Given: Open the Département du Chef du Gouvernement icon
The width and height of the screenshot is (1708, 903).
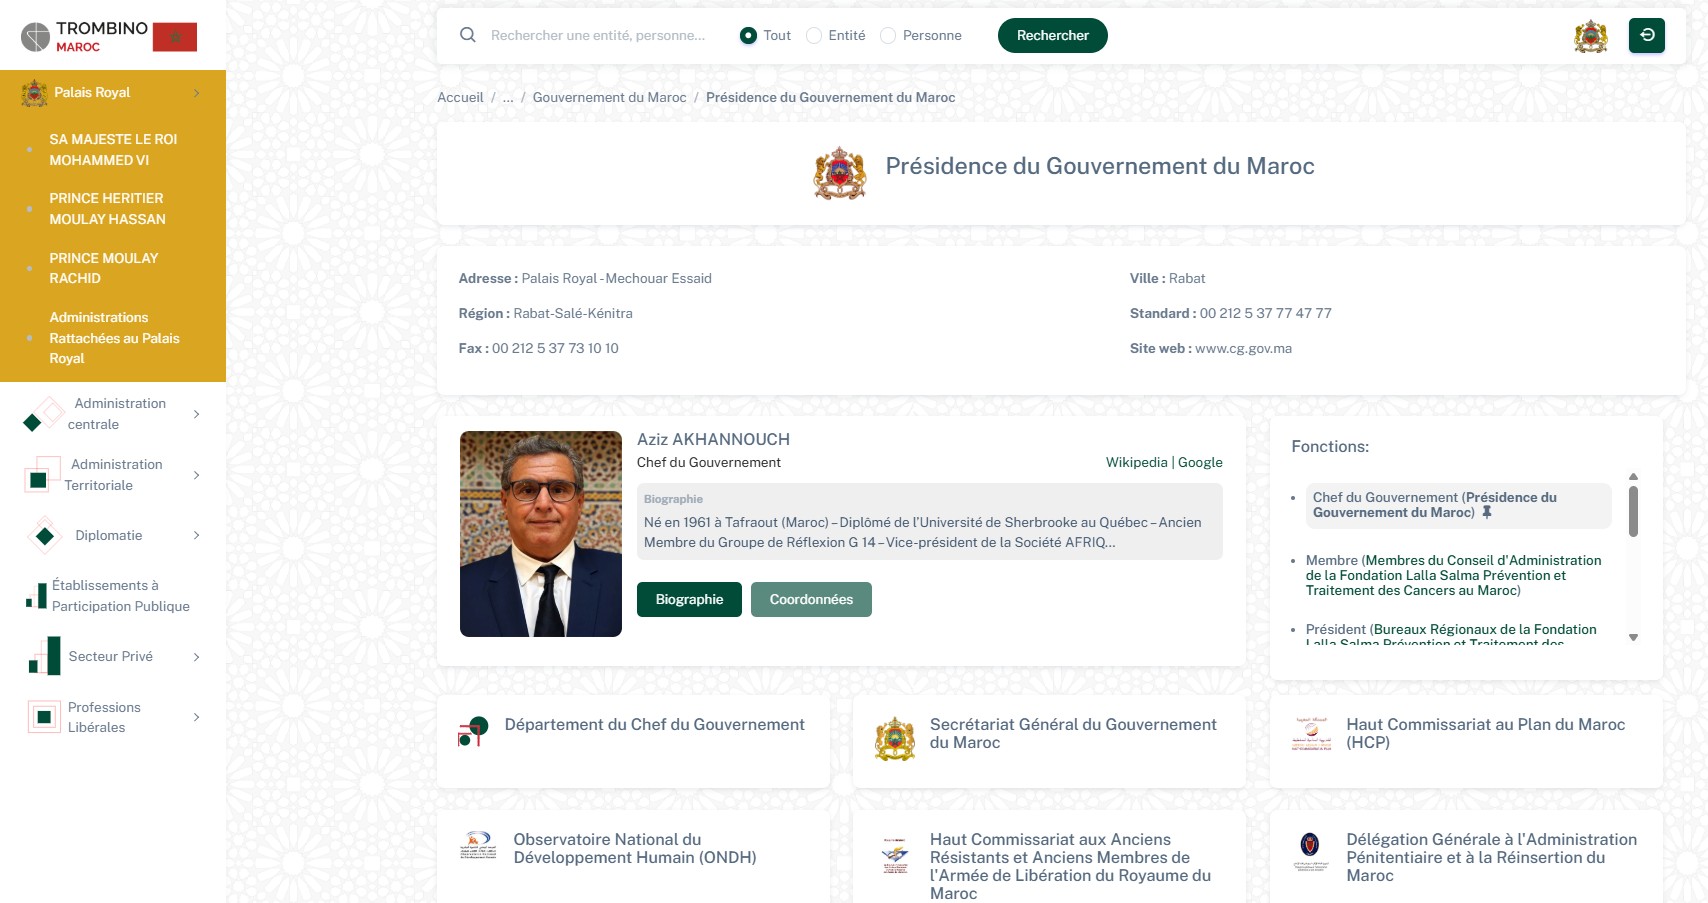Looking at the screenshot, I should [473, 732].
